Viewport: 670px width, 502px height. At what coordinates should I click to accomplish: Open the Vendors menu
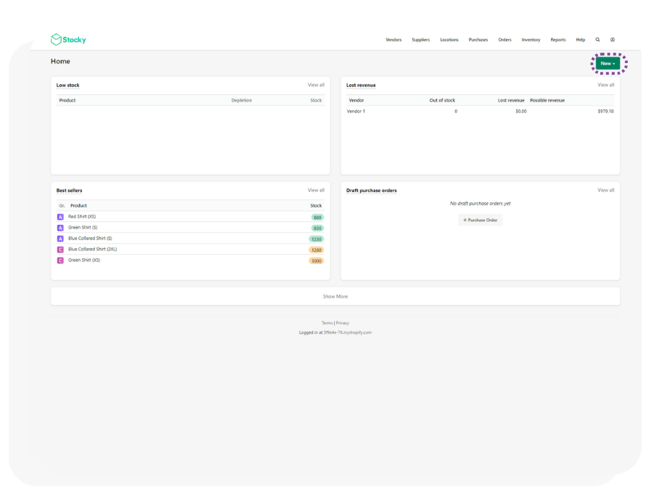coord(393,40)
